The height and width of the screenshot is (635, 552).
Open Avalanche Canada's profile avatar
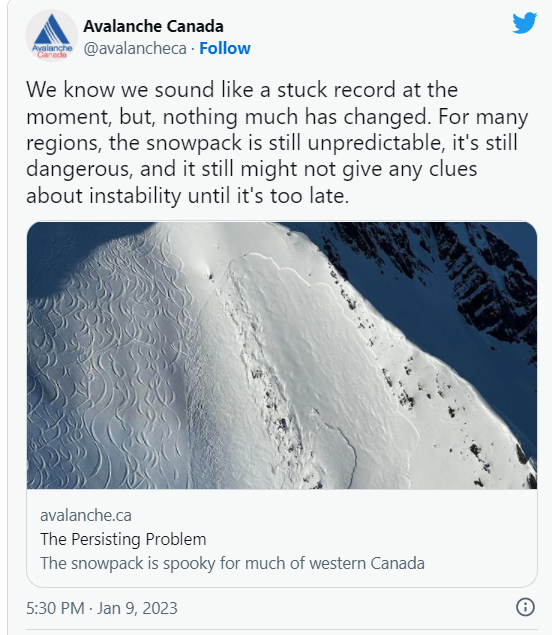click(x=52, y=36)
